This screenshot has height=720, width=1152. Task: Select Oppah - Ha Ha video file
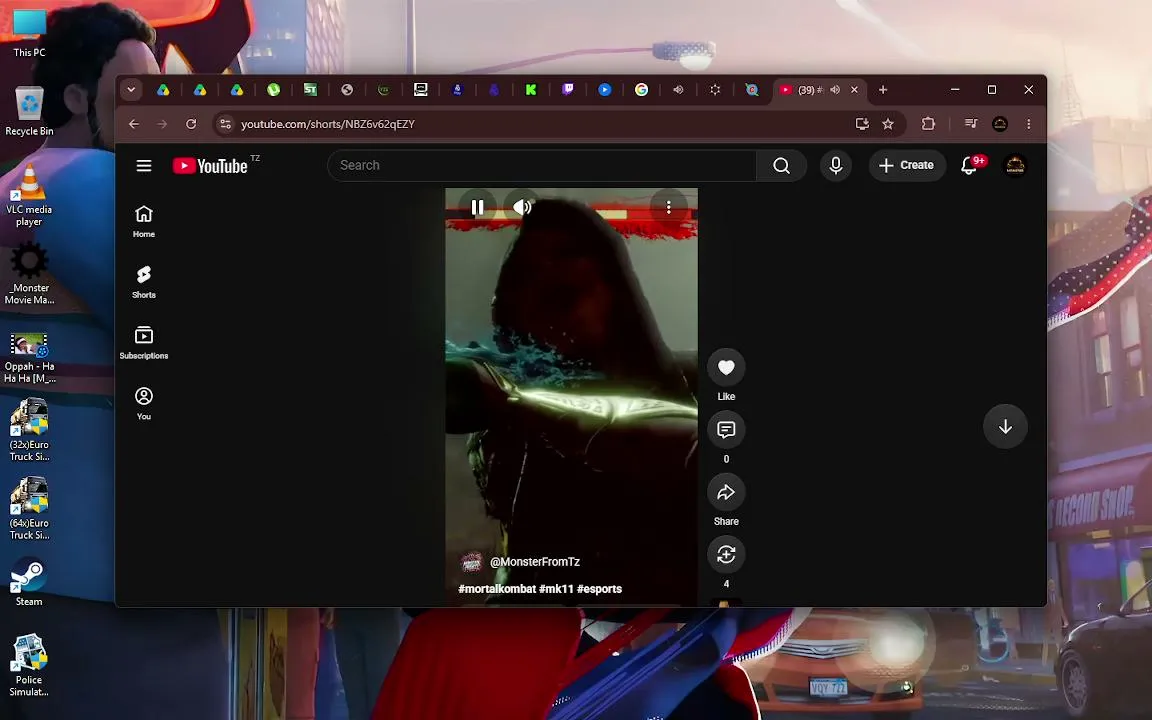pyautogui.click(x=29, y=359)
